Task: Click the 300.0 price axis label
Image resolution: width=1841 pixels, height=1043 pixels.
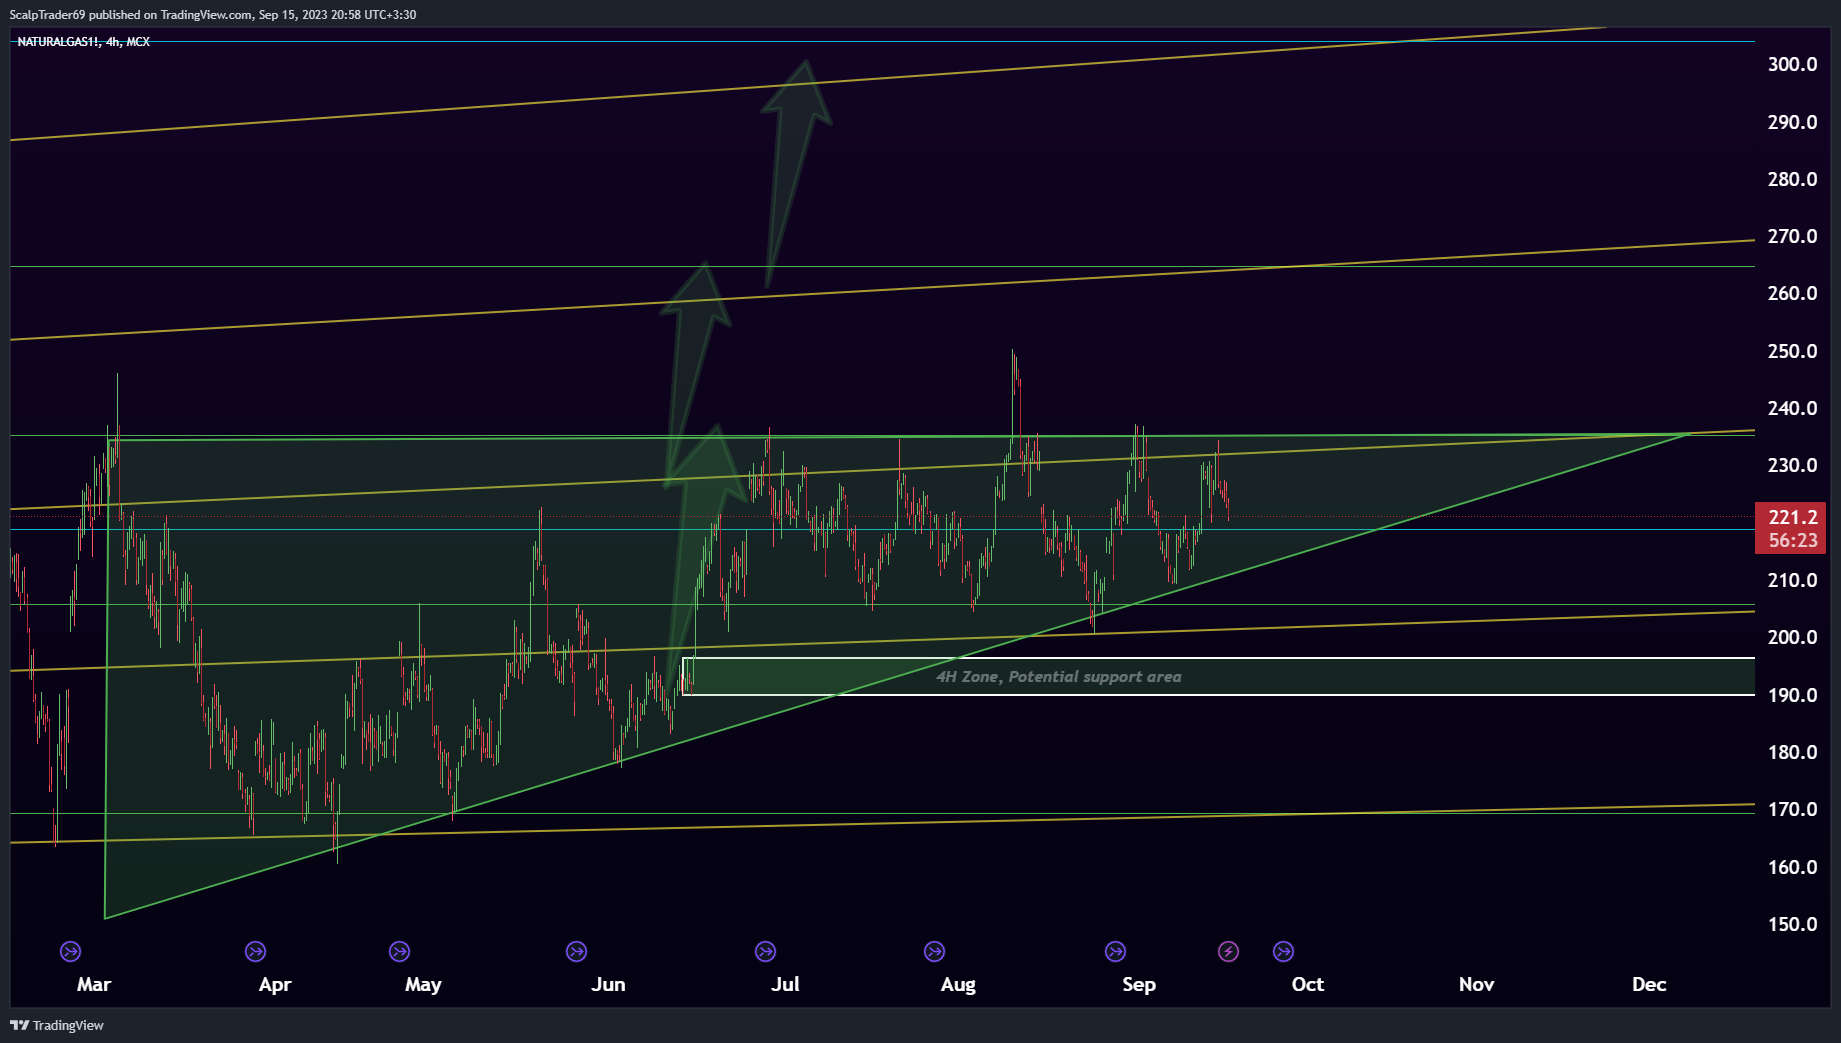Action: coord(1792,64)
